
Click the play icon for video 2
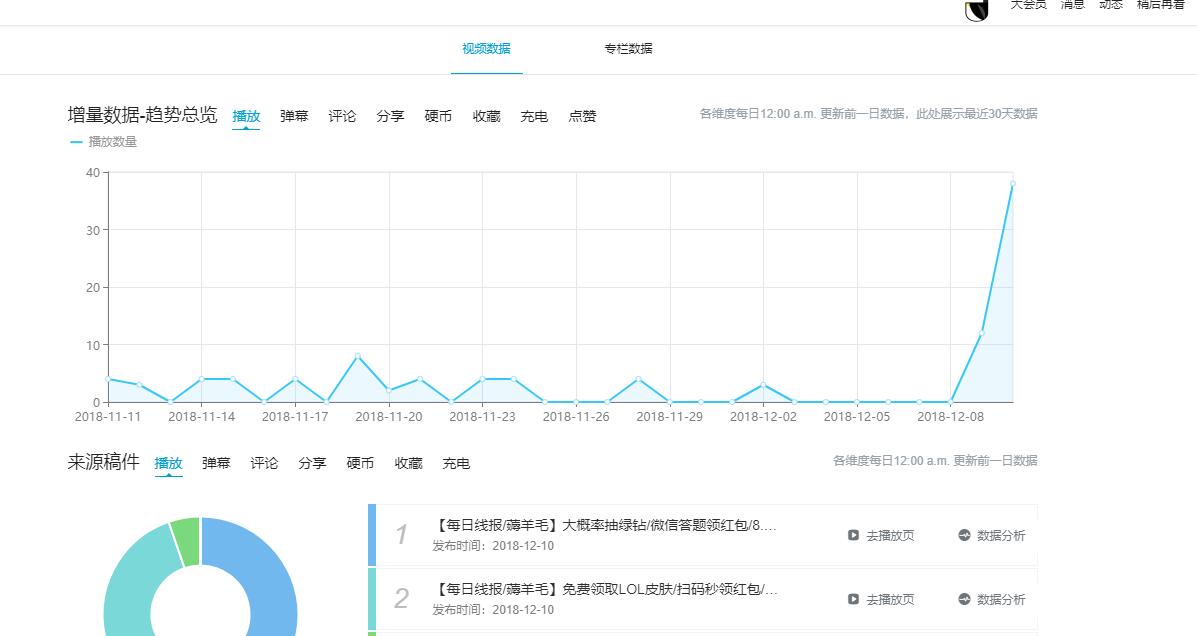(x=853, y=599)
